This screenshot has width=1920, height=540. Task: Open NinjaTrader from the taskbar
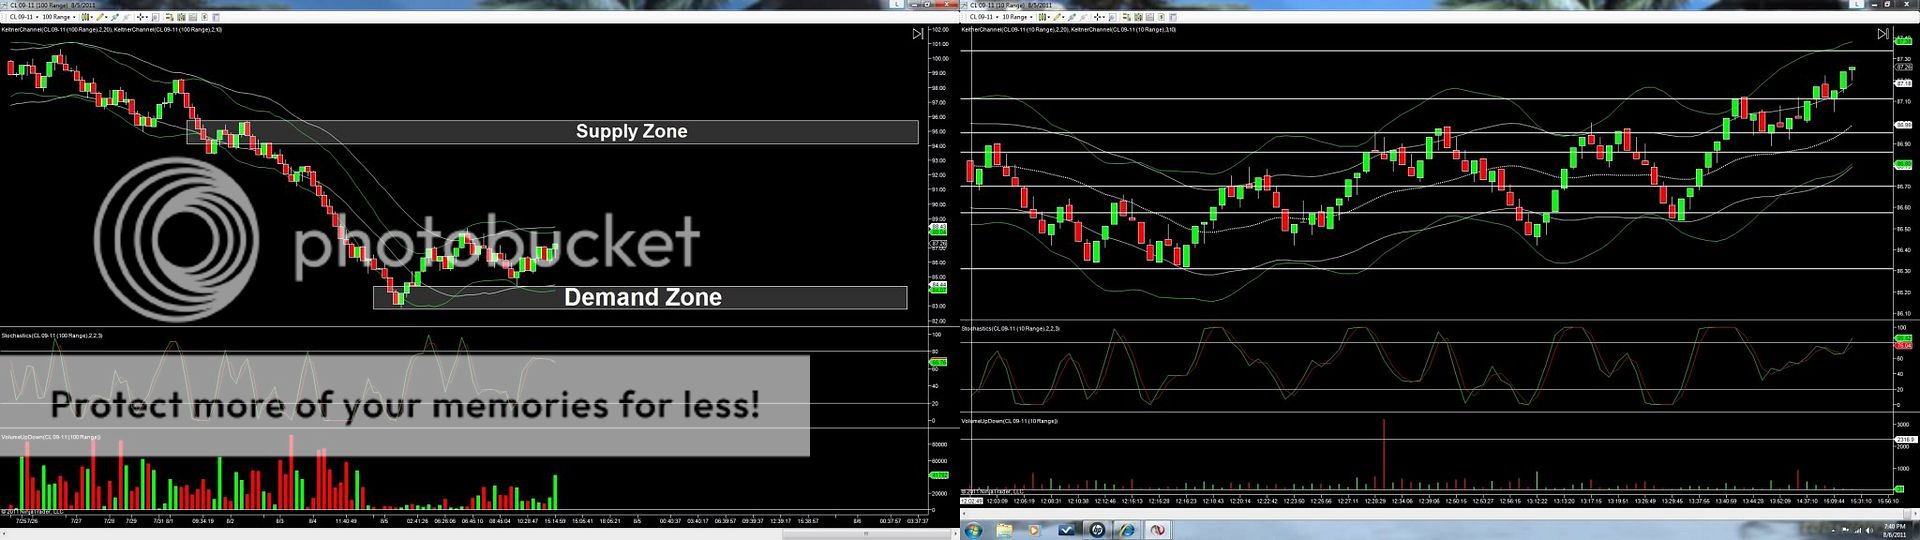[x=1157, y=530]
